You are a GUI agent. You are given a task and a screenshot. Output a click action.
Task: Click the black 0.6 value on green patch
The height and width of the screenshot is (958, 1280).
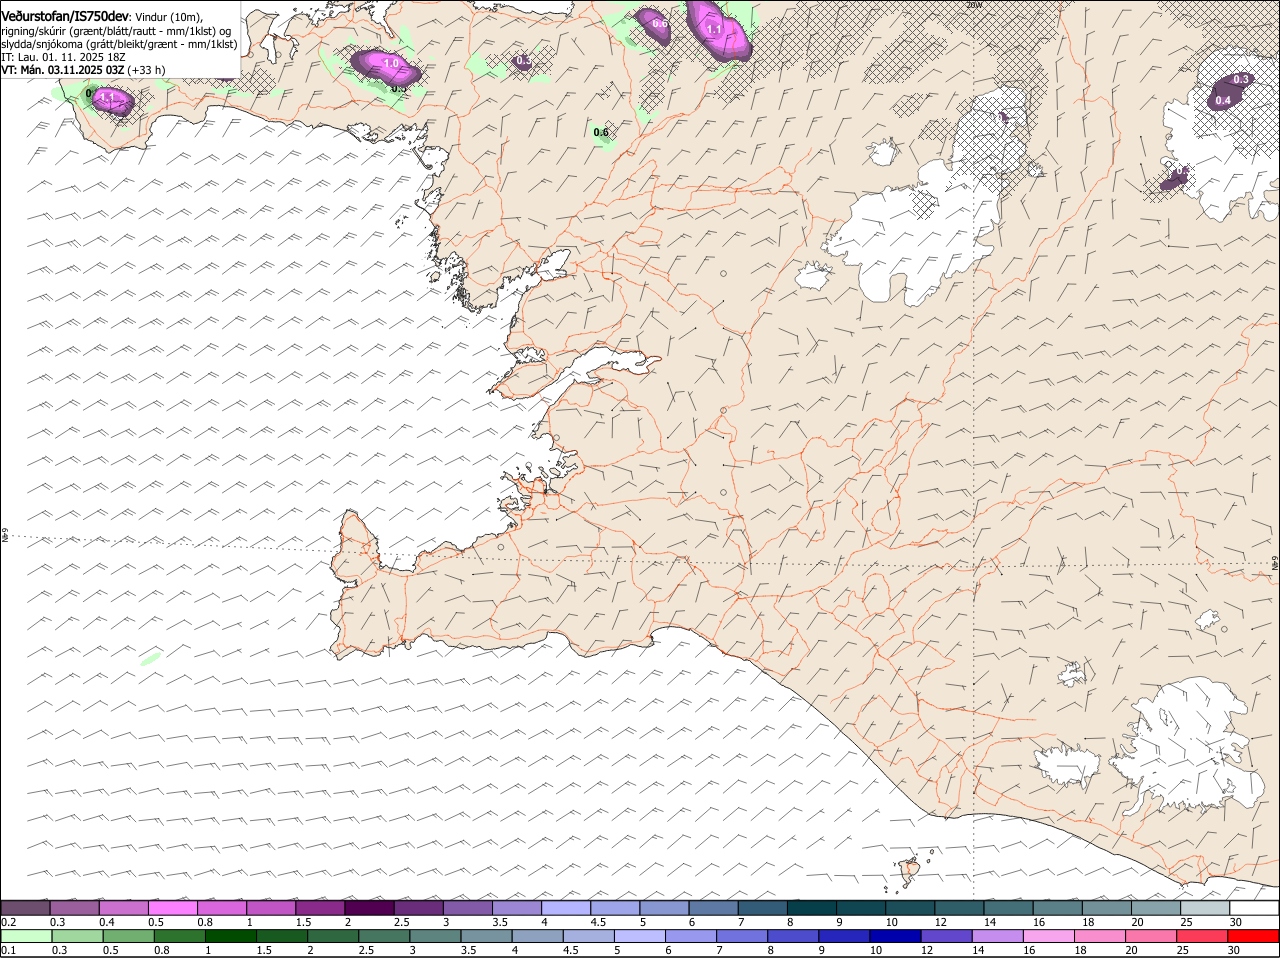click(601, 132)
